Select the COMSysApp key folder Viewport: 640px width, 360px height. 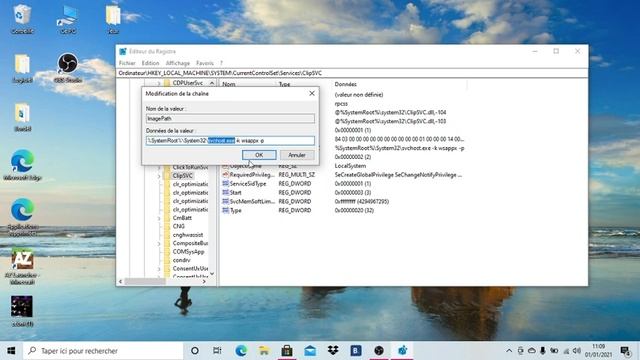coord(188,252)
